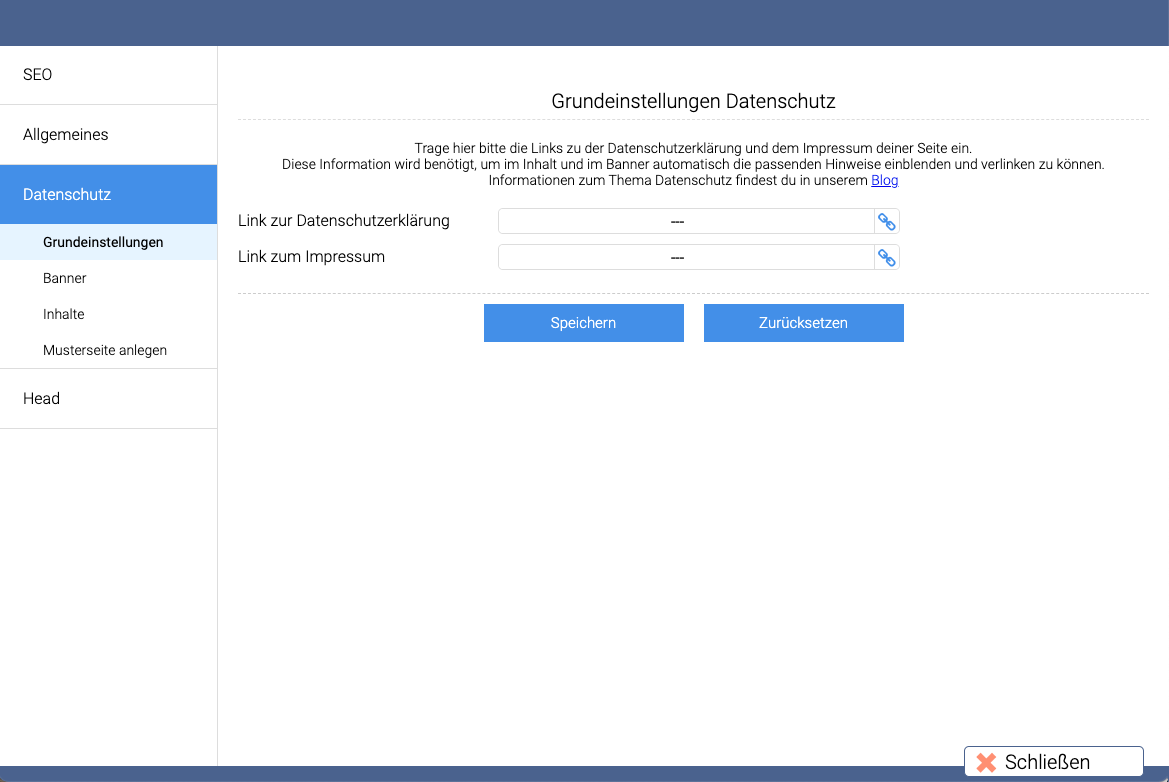Click the Grundeinstellungen Datenschutz heading

[693, 101]
